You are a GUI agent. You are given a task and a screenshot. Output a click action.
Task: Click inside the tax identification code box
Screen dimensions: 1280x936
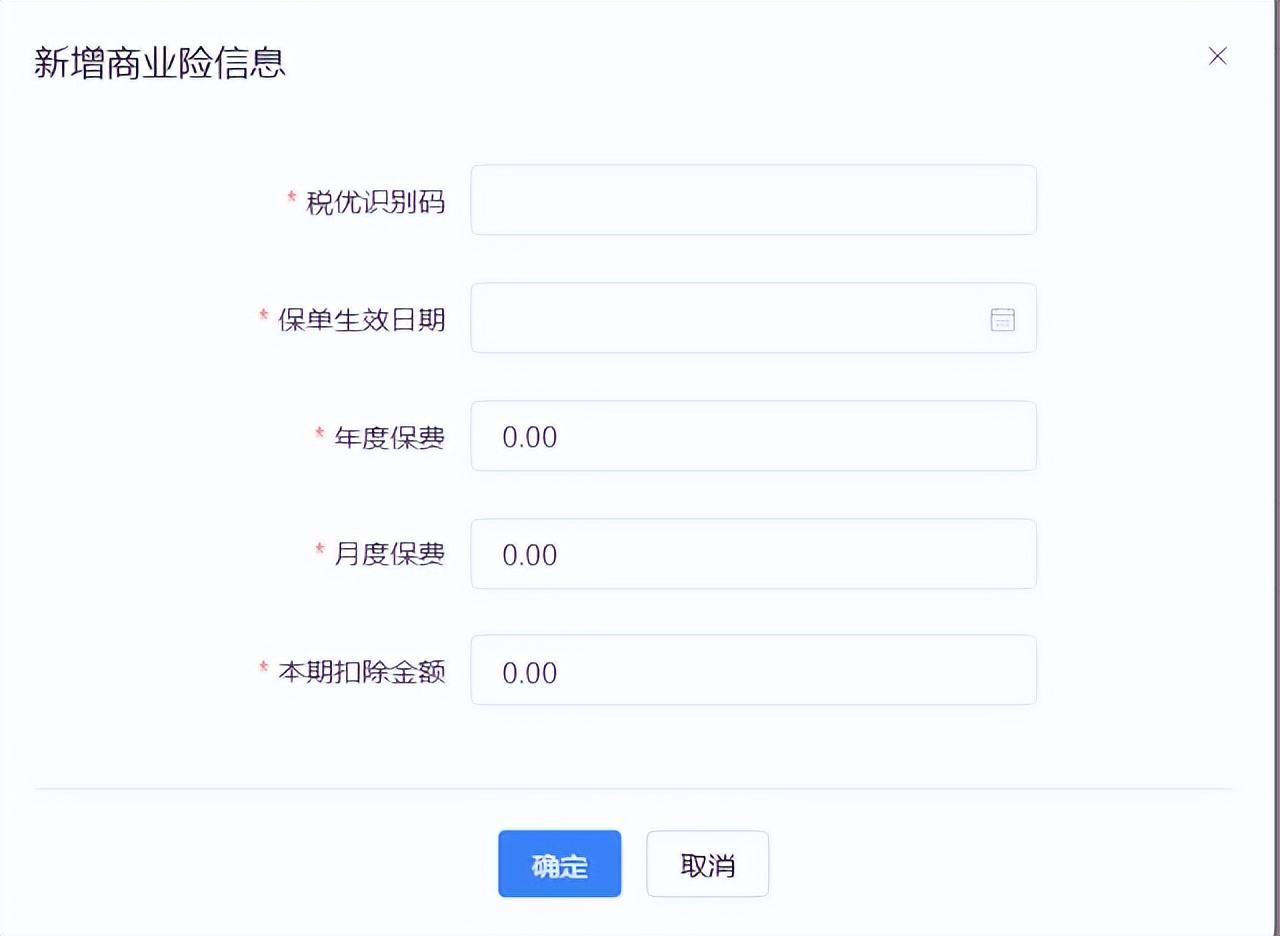pyautogui.click(x=753, y=199)
